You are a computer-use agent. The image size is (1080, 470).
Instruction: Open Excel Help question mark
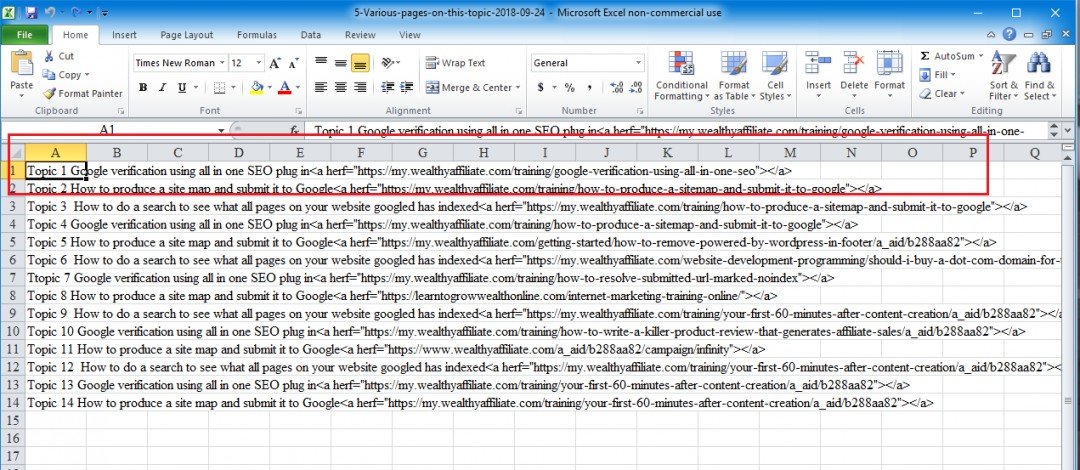pyautogui.click(x=1009, y=34)
